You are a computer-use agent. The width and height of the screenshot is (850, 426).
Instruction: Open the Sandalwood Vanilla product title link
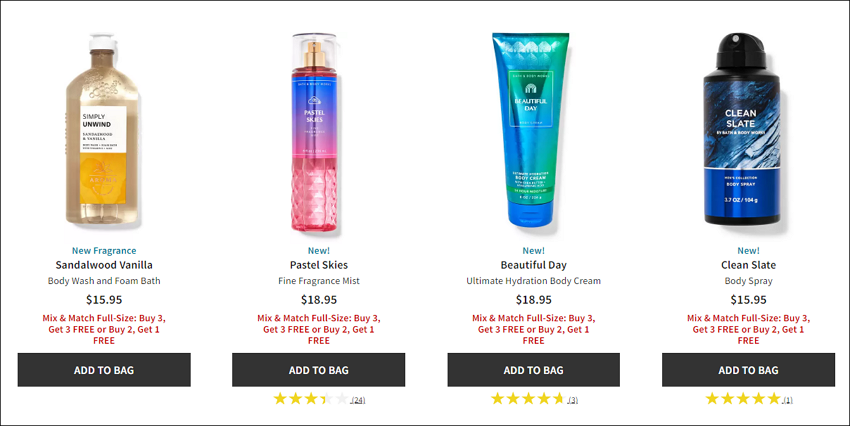pos(104,265)
